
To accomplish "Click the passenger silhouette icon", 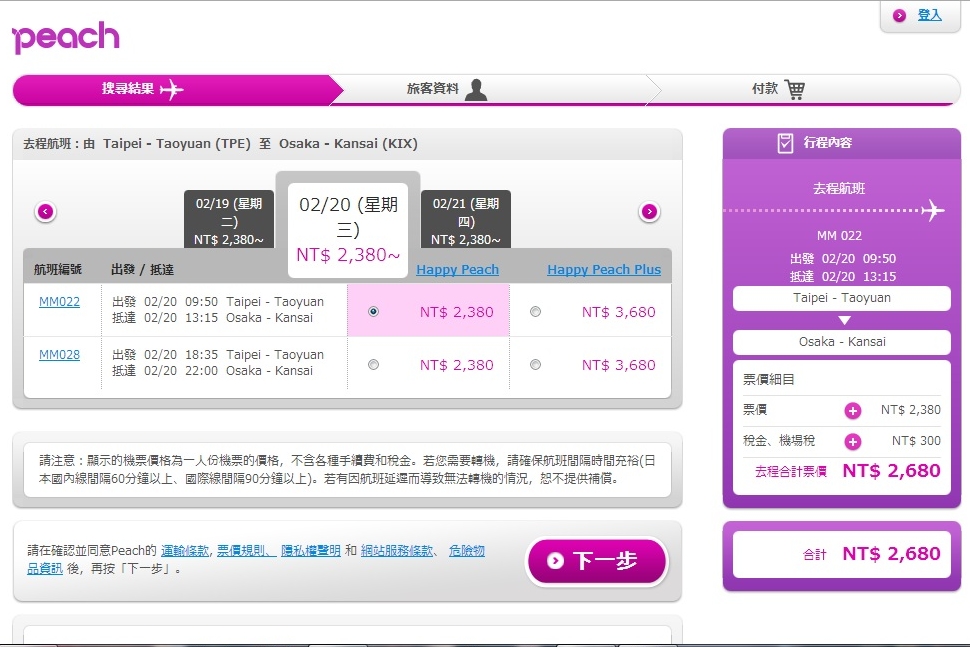I will pyautogui.click(x=476, y=90).
